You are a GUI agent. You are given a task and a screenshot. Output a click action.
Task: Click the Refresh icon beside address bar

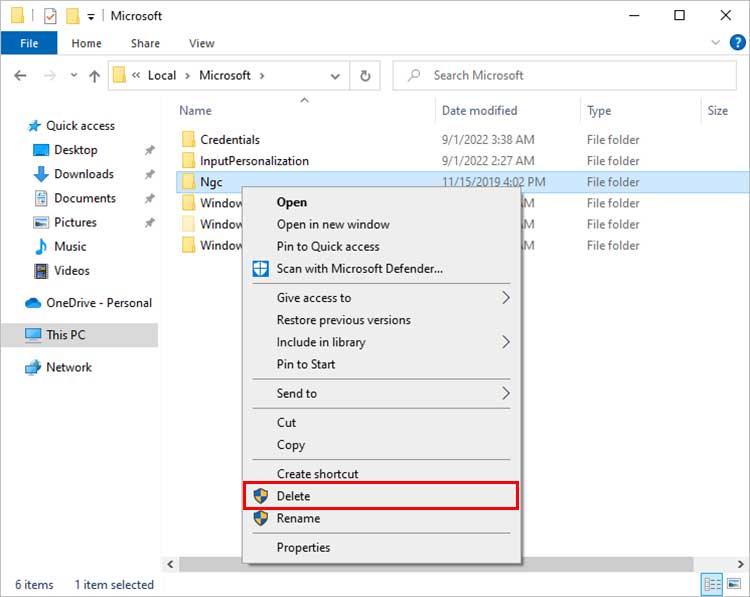(365, 76)
